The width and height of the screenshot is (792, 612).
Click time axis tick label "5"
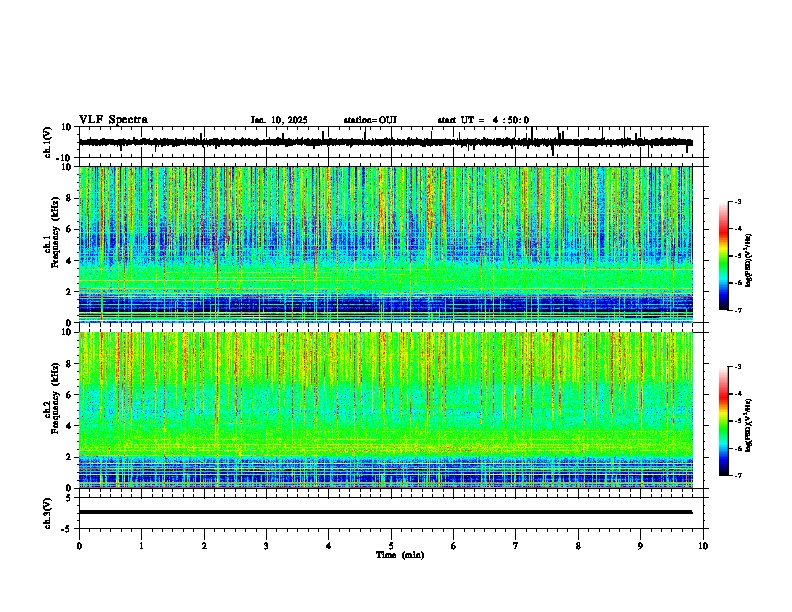click(391, 546)
